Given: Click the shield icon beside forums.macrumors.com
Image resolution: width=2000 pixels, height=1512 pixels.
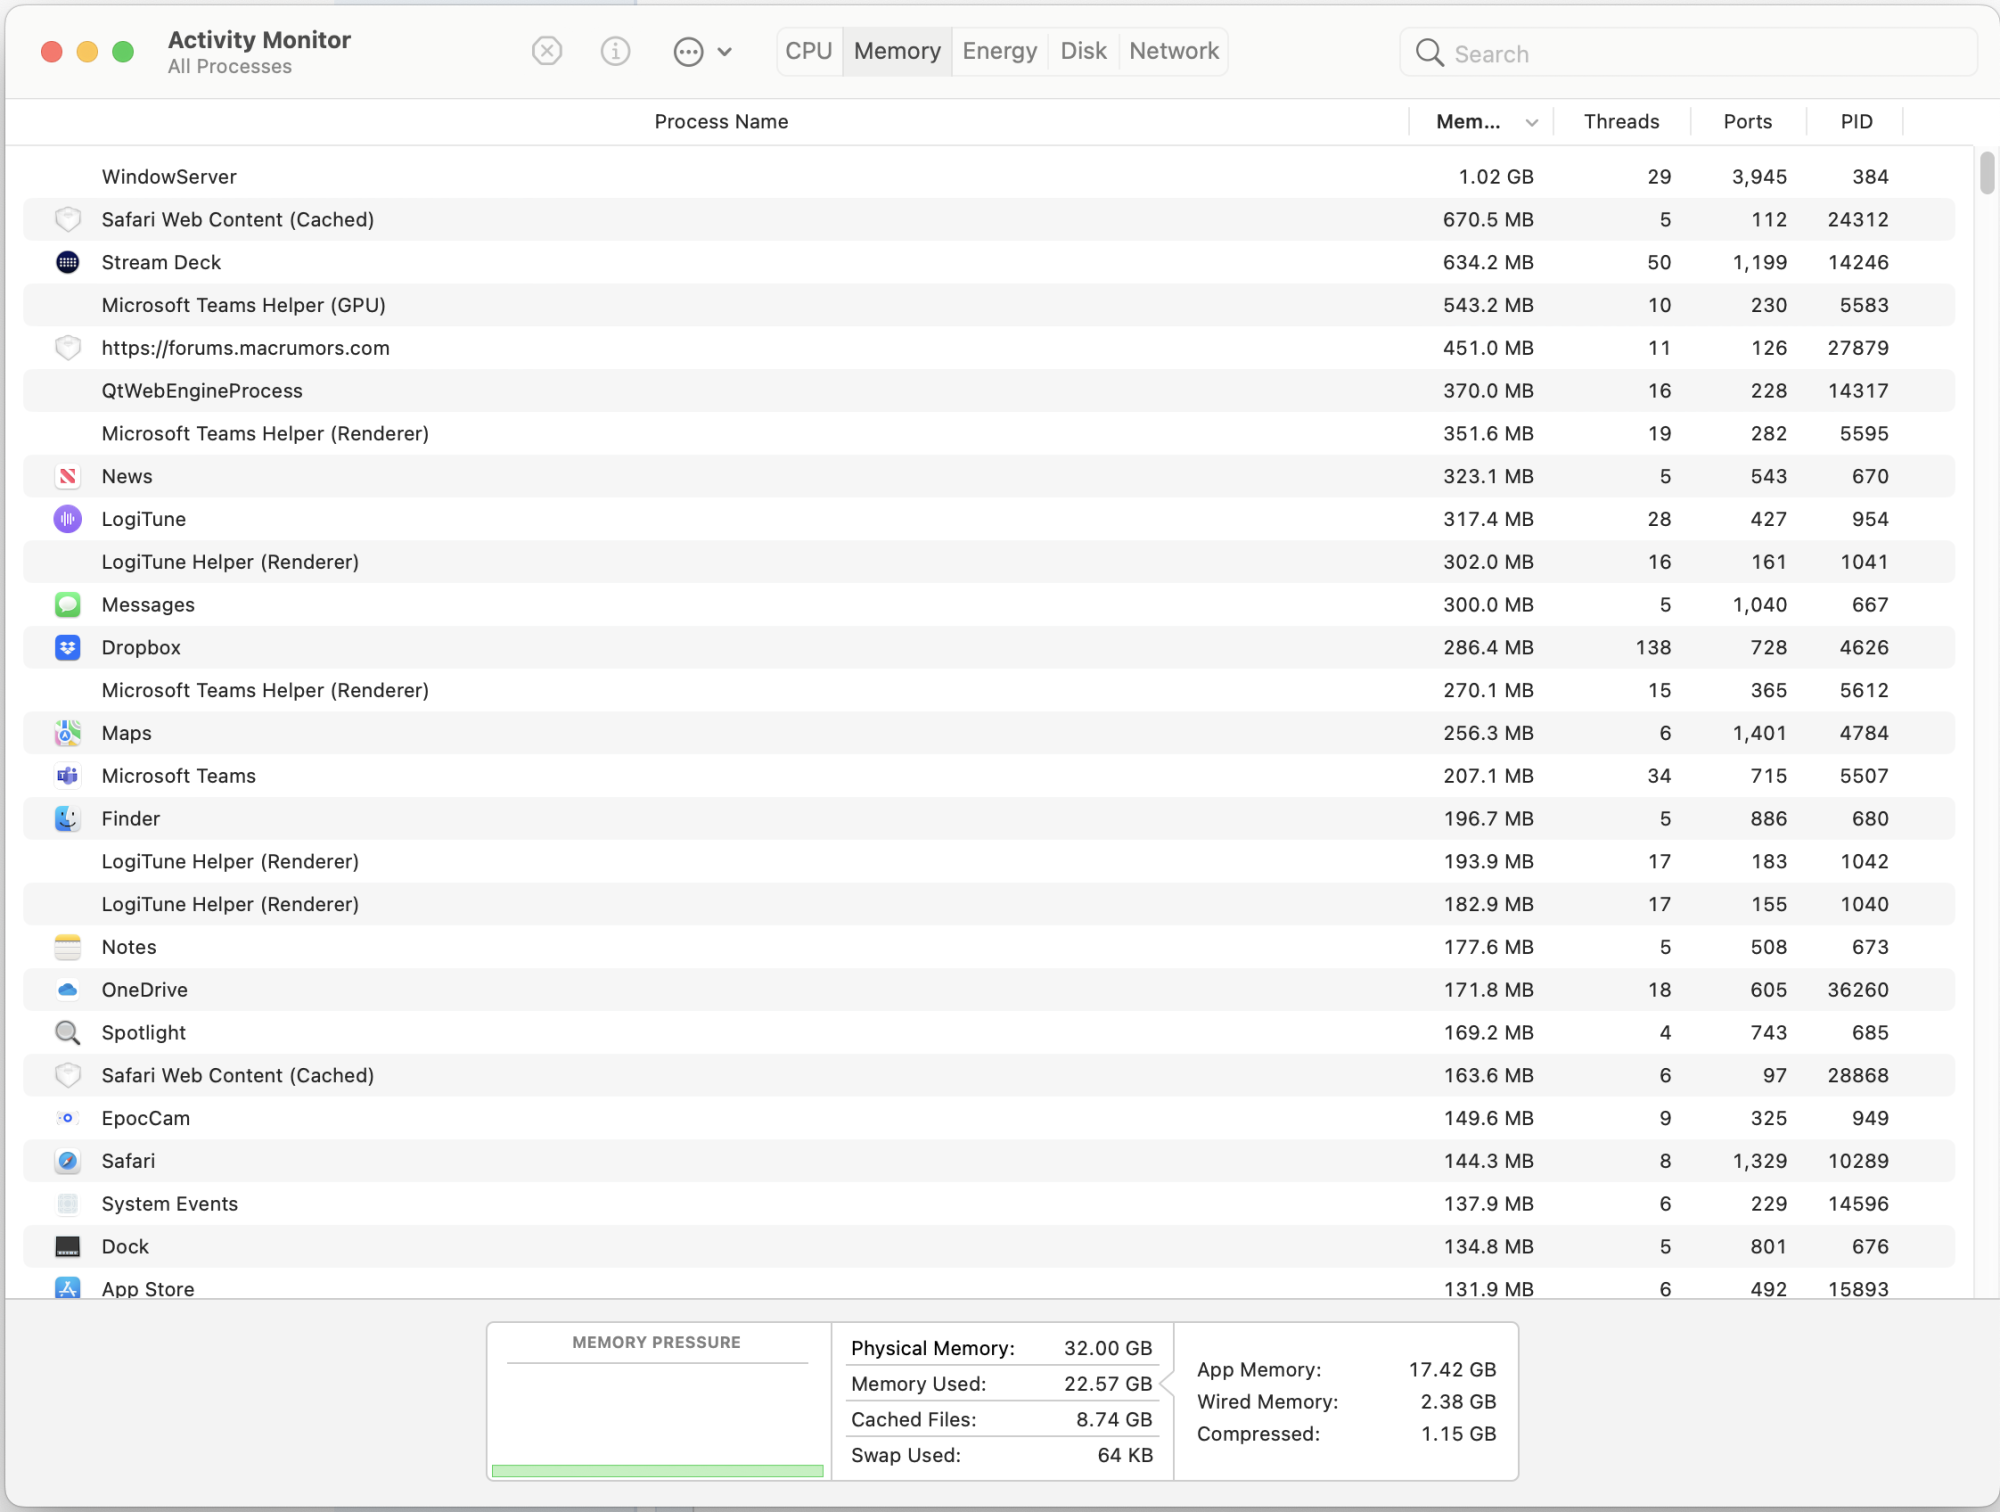Looking at the screenshot, I should click(67, 348).
